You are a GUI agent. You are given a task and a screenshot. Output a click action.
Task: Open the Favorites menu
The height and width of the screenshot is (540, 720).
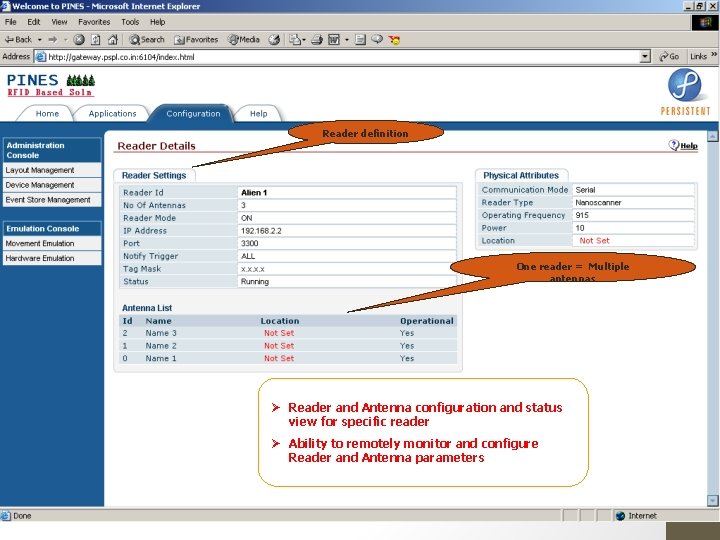pyautogui.click(x=94, y=22)
